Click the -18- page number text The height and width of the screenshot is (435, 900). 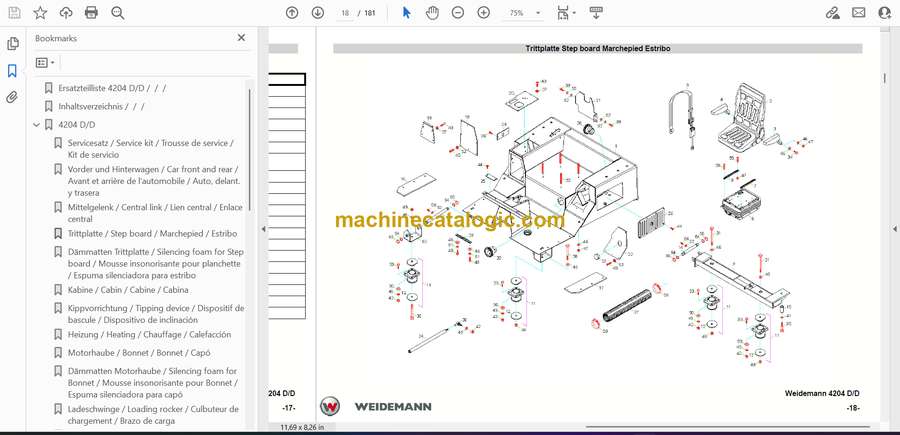[852, 407]
